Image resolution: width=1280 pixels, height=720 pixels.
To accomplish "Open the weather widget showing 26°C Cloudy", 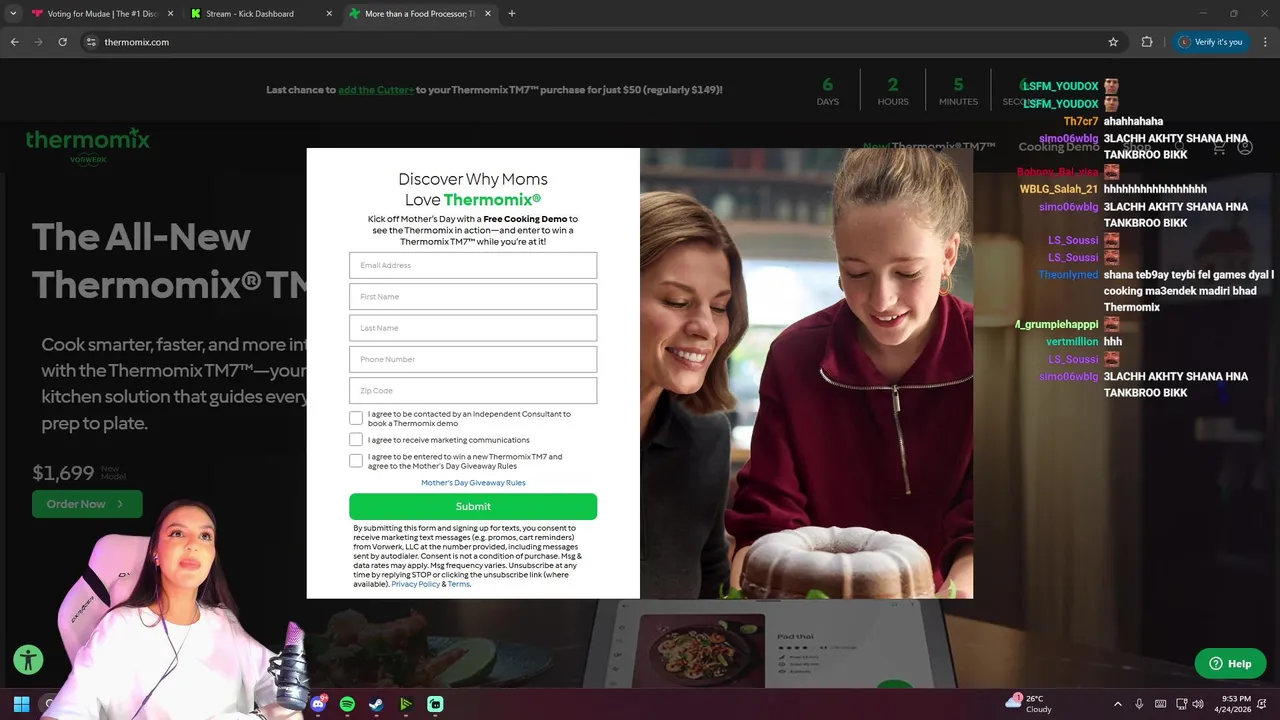I will pos(1028,704).
